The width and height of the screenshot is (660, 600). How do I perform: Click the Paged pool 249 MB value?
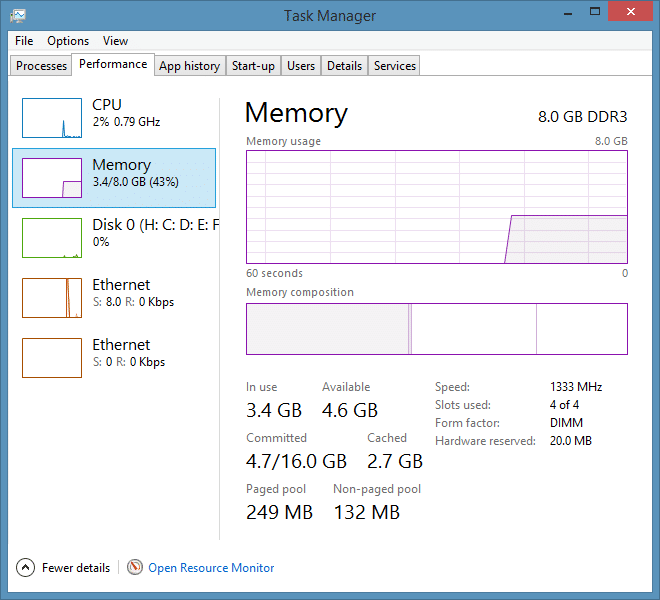(279, 512)
